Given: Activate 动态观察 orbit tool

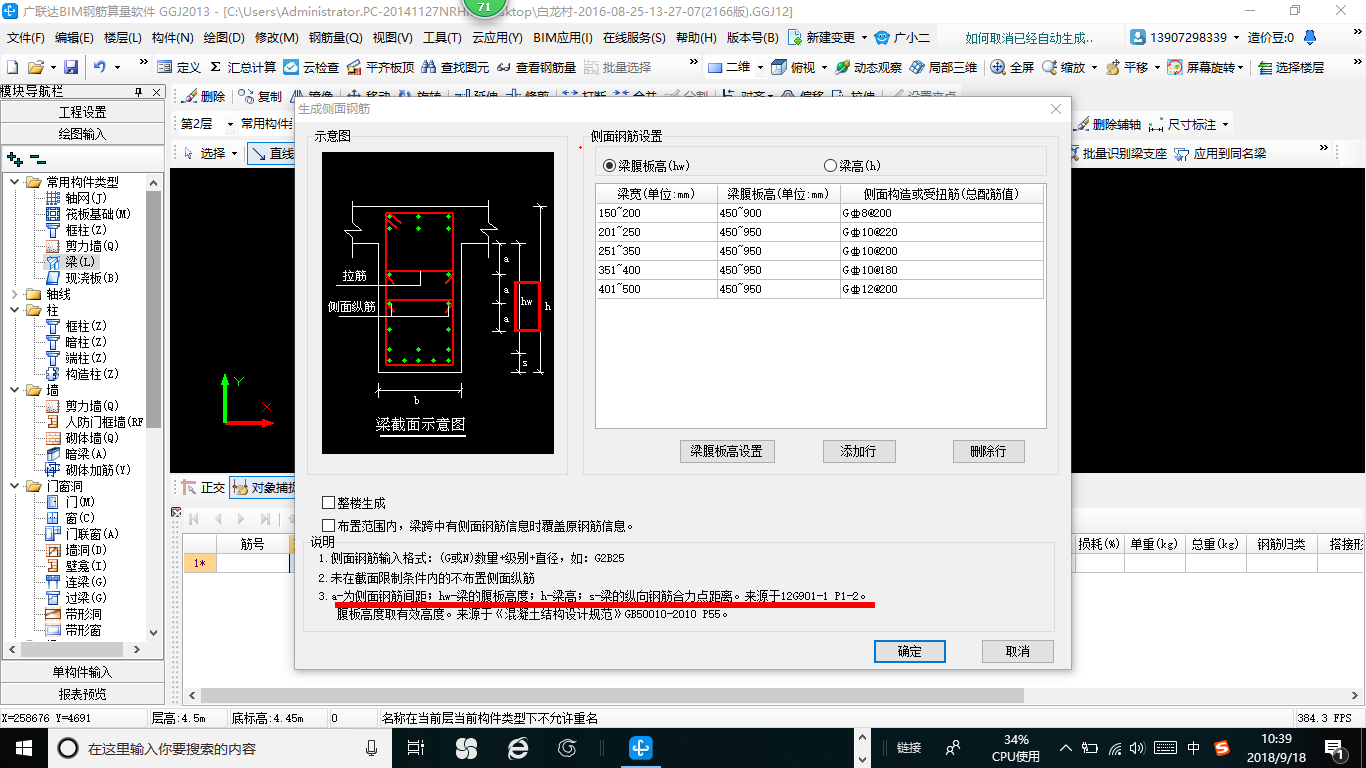Looking at the screenshot, I should pyautogui.click(x=868, y=67).
